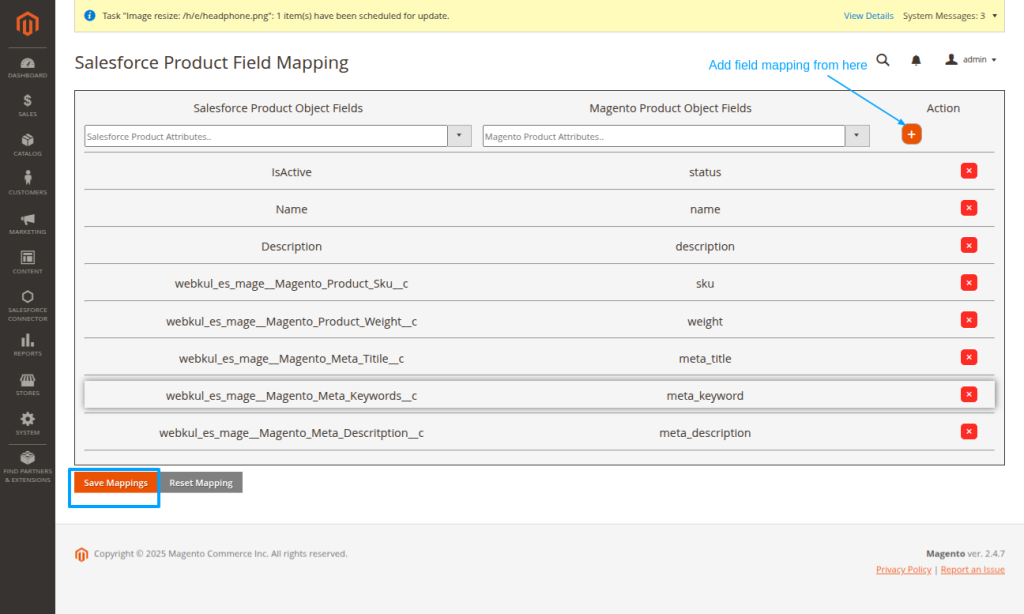Click webkul_es_mage__Magento_Meta_Descritption__c text

(x=291, y=433)
